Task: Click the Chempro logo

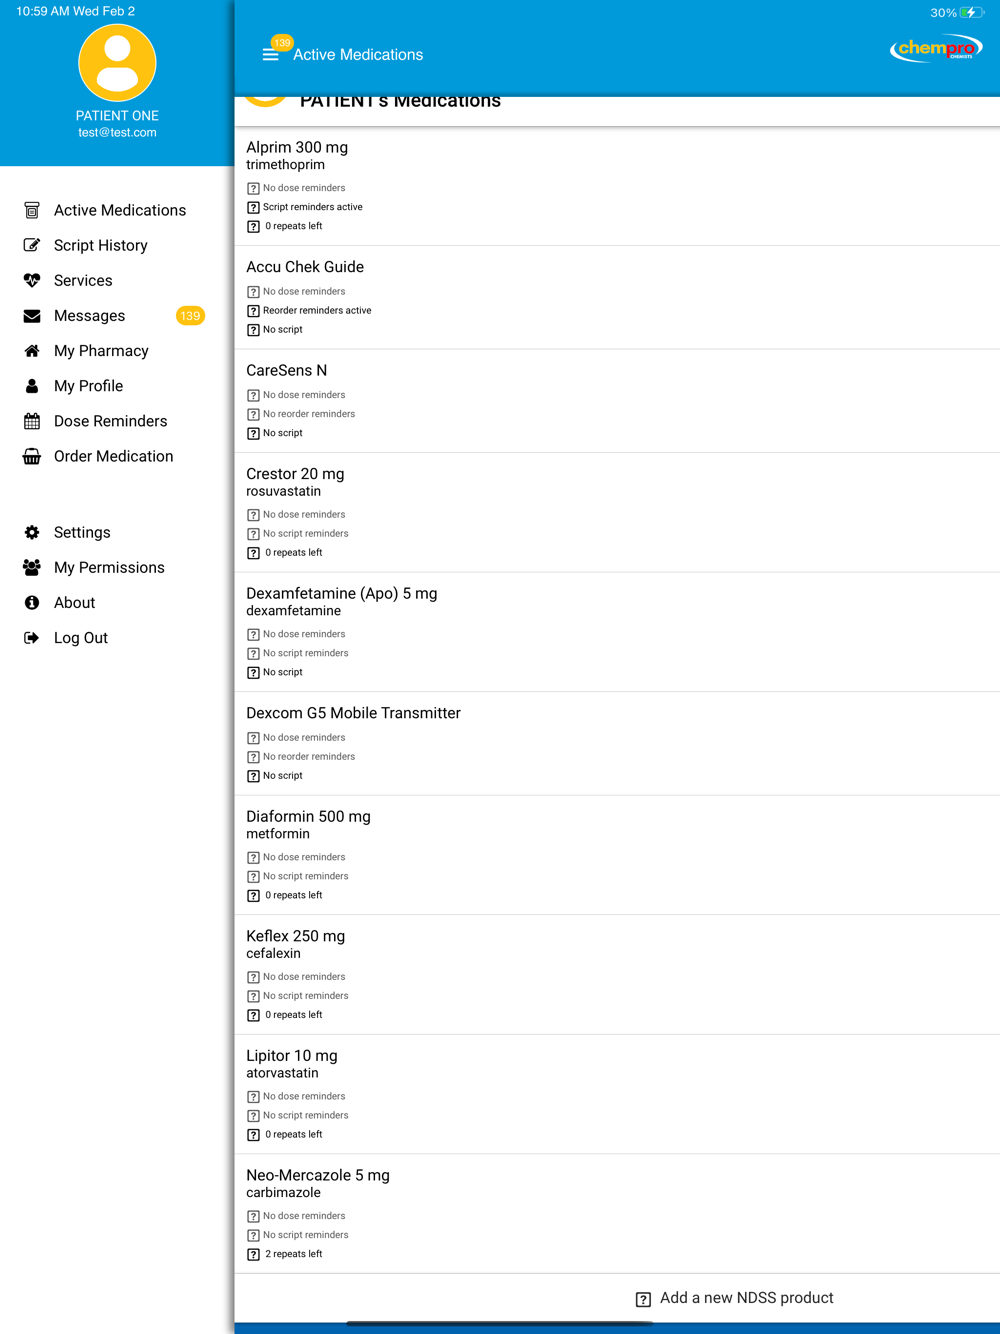Action: (x=935, y=49)
